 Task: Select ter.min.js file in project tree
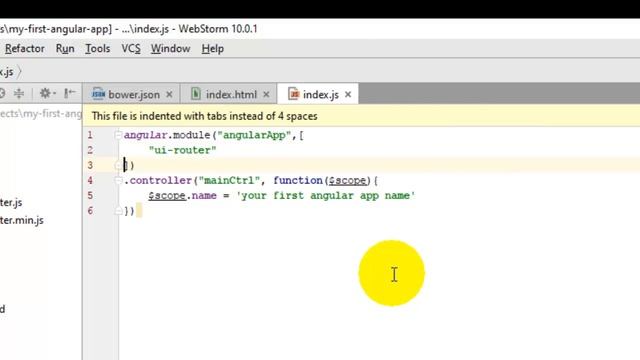(x=22, y=220)
